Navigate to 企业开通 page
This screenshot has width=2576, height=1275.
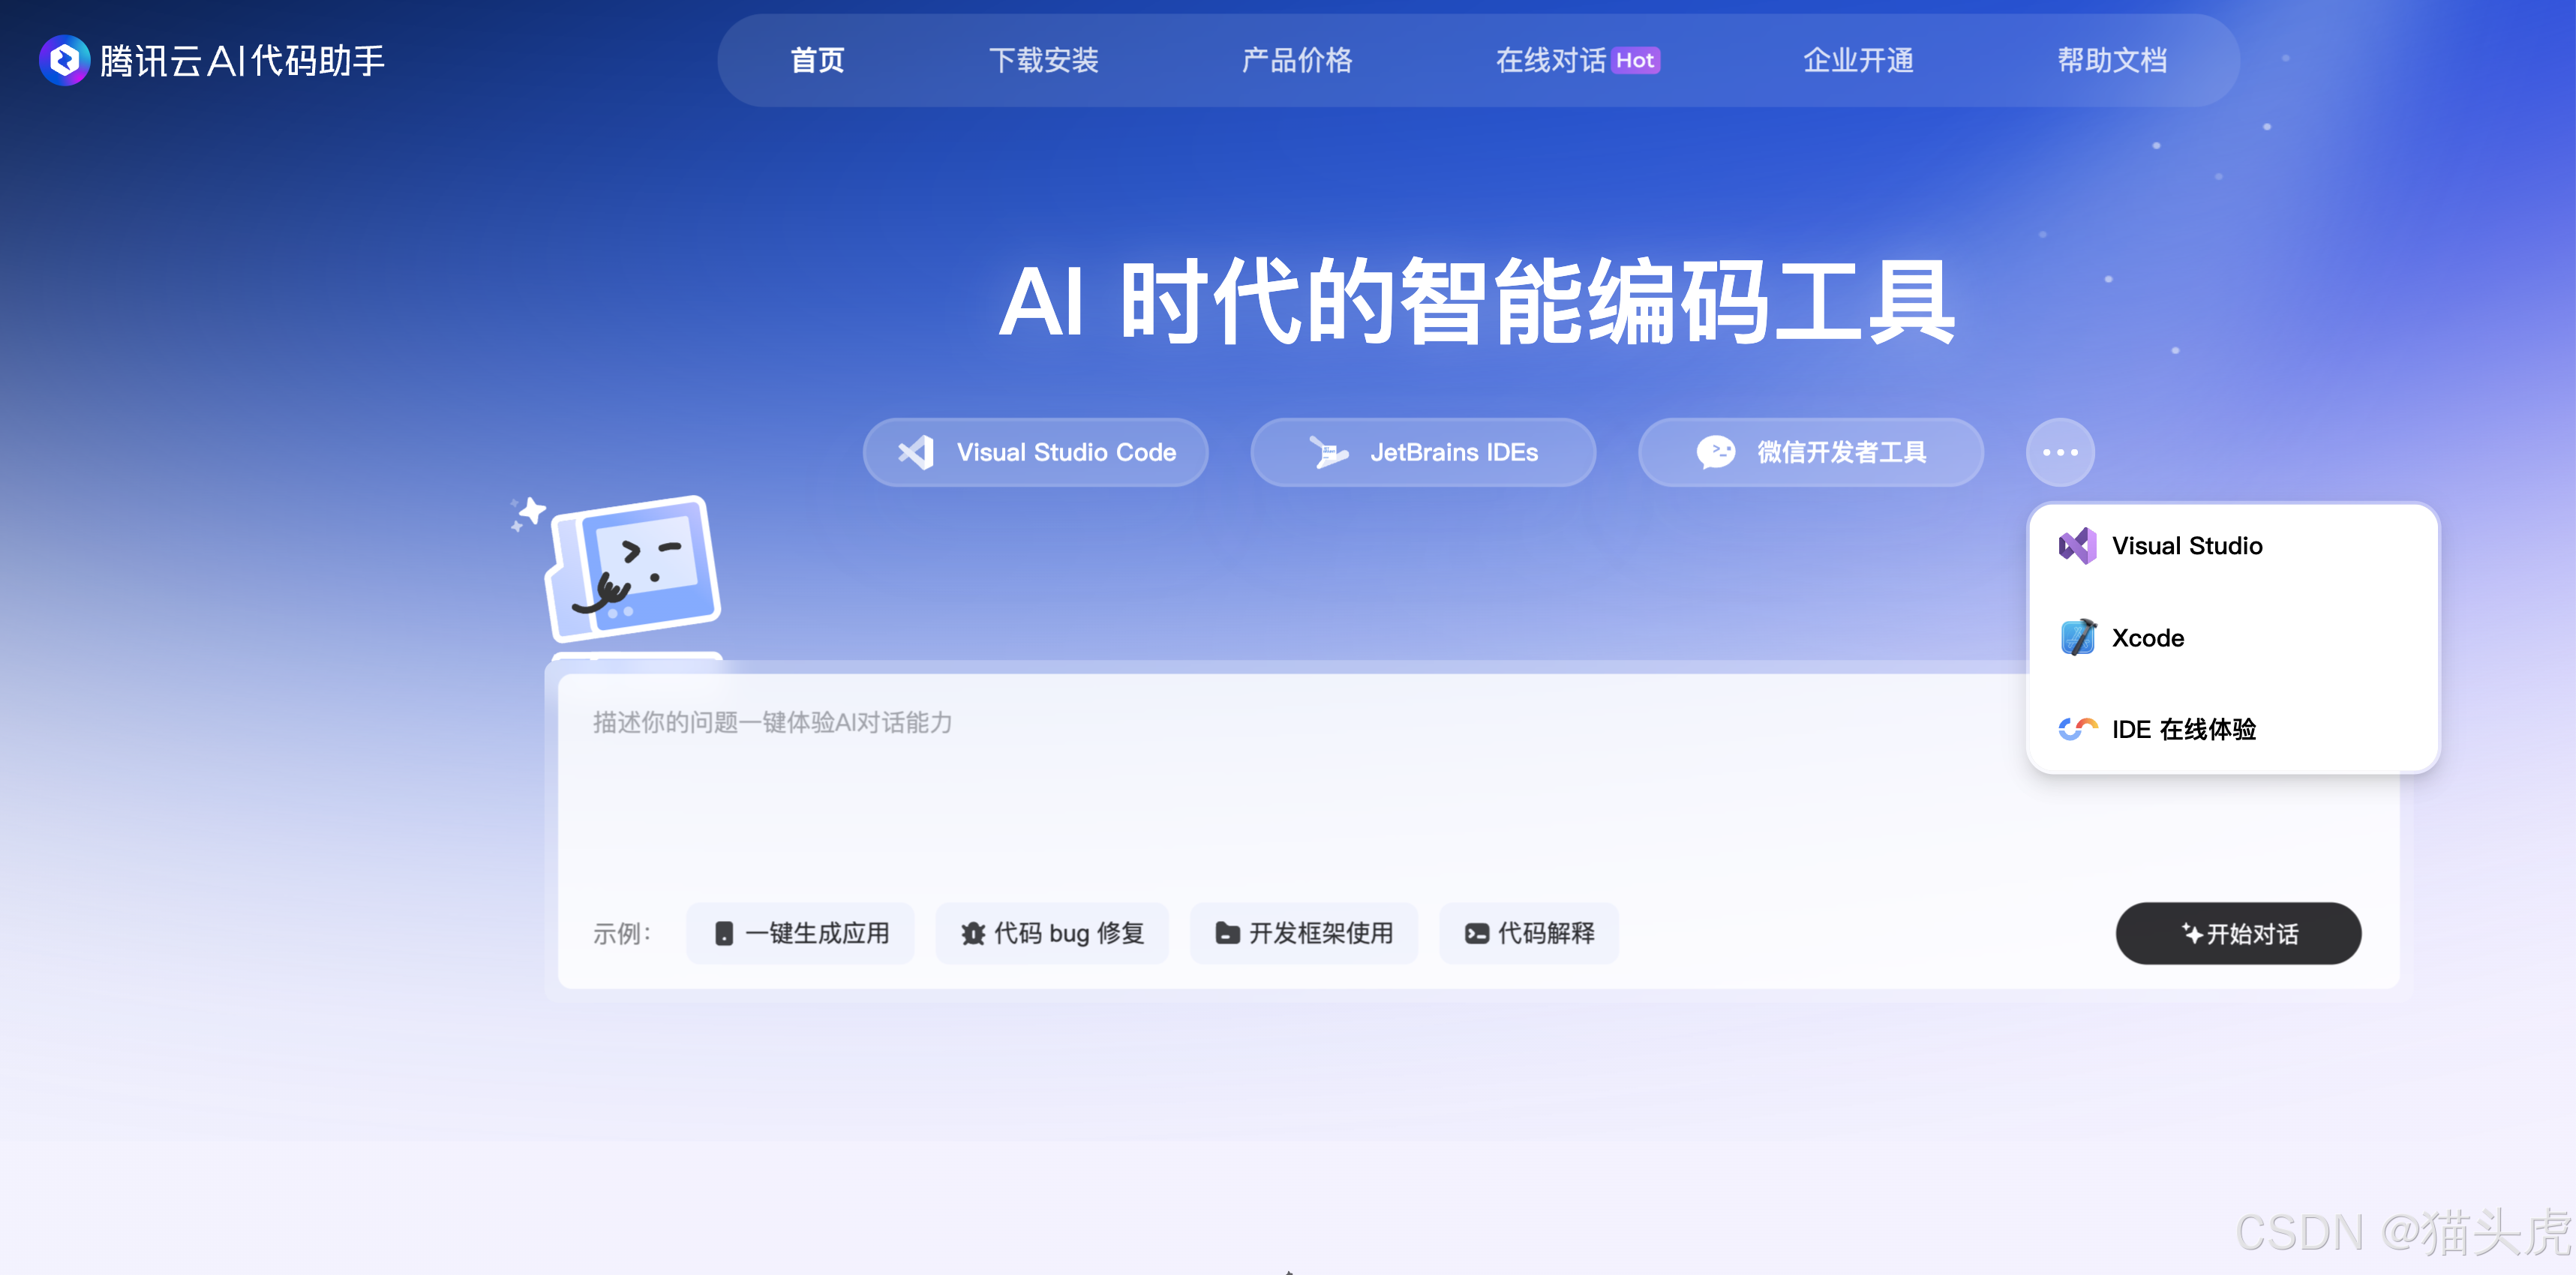tap(1857, 61)
